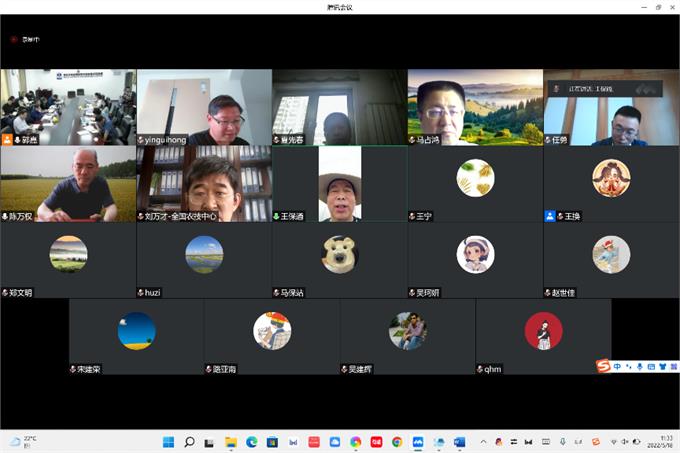Open Word from the taskbar
Screen dimensions: 680x453
(460, 441)
